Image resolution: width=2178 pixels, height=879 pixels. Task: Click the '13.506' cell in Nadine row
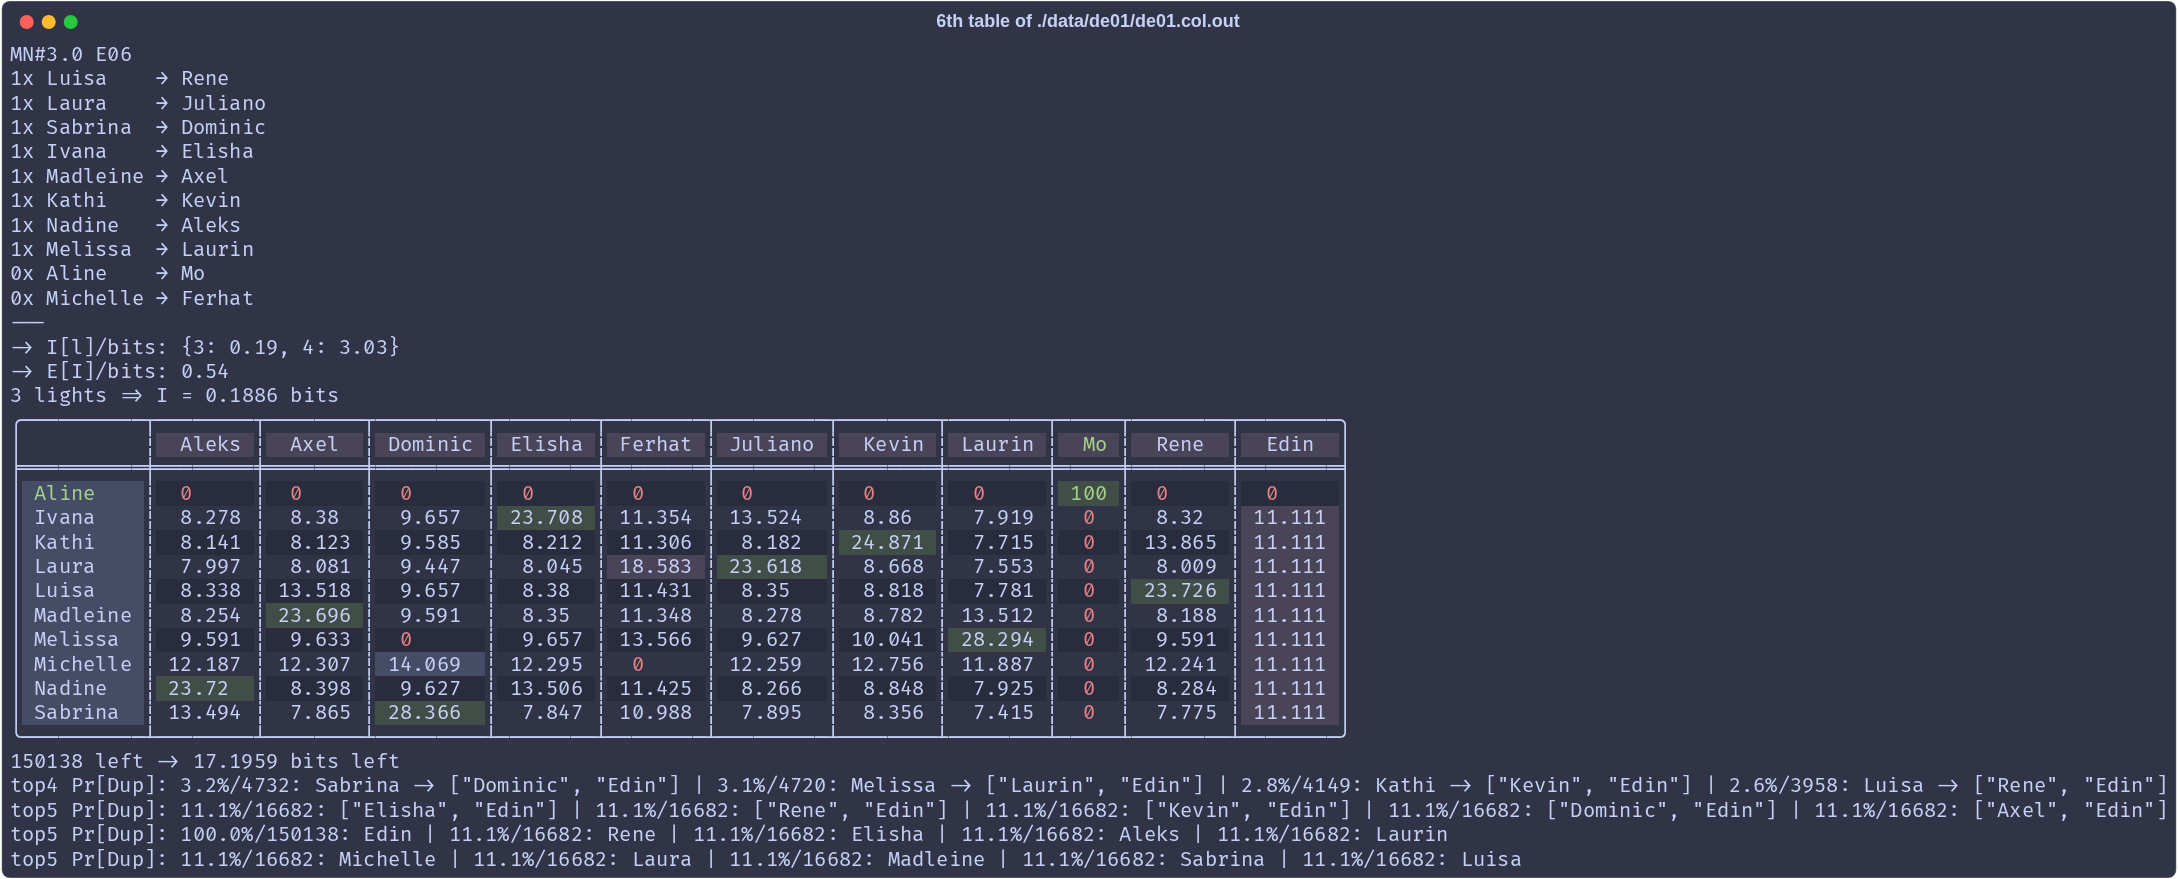(x=546, y=688)
